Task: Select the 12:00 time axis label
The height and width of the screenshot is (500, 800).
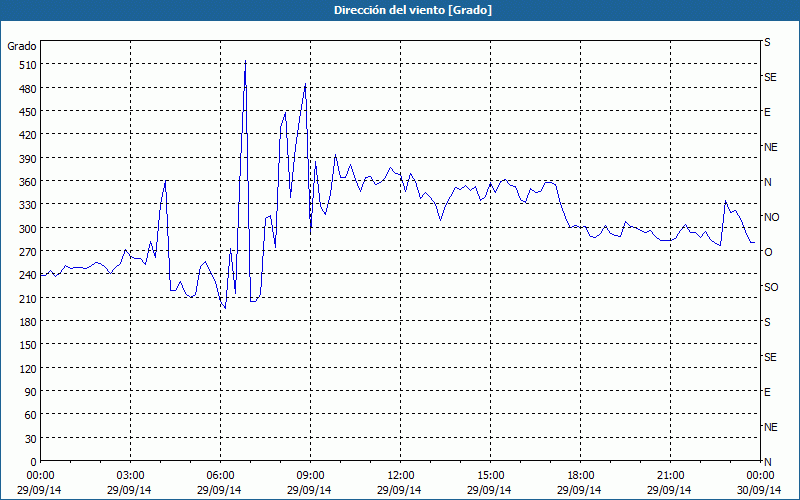Action: pos(401,476)
